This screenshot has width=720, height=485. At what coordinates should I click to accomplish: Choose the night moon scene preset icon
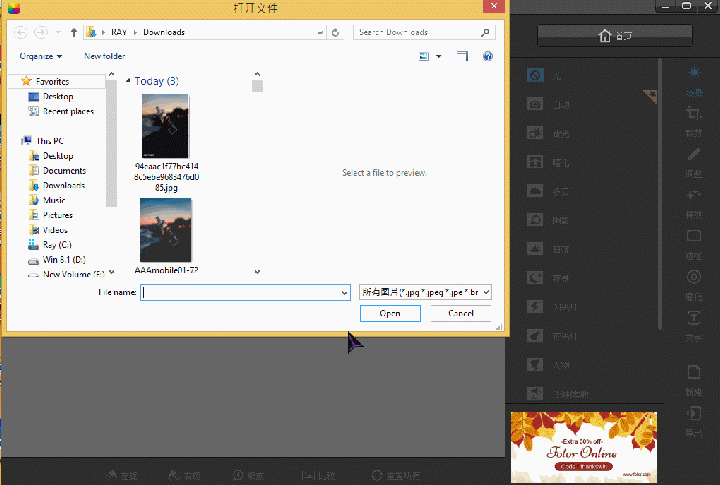535,278
